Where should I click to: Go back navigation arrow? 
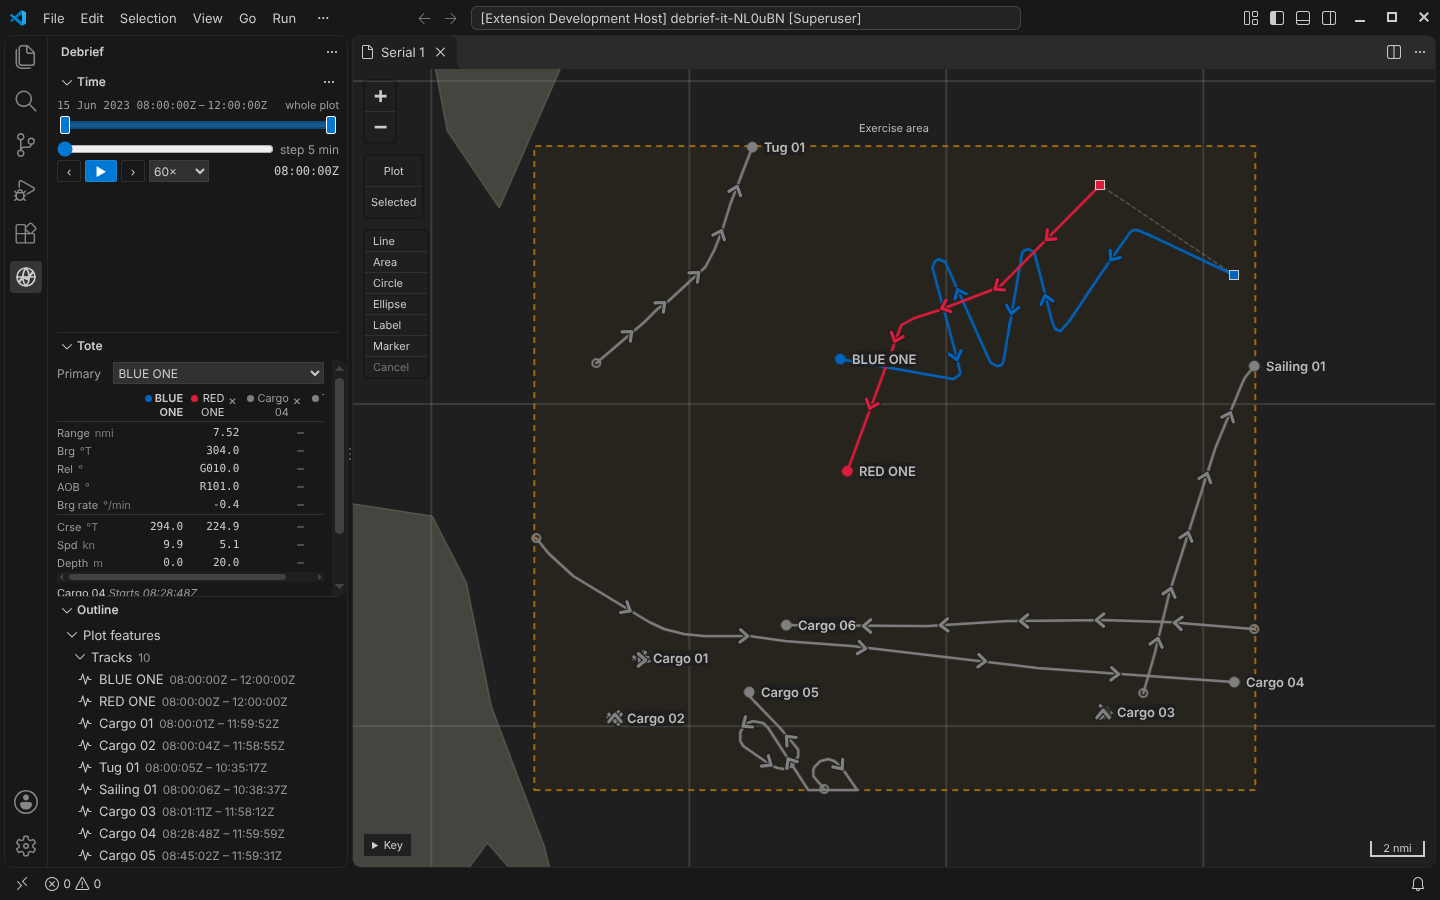point(424,18)
